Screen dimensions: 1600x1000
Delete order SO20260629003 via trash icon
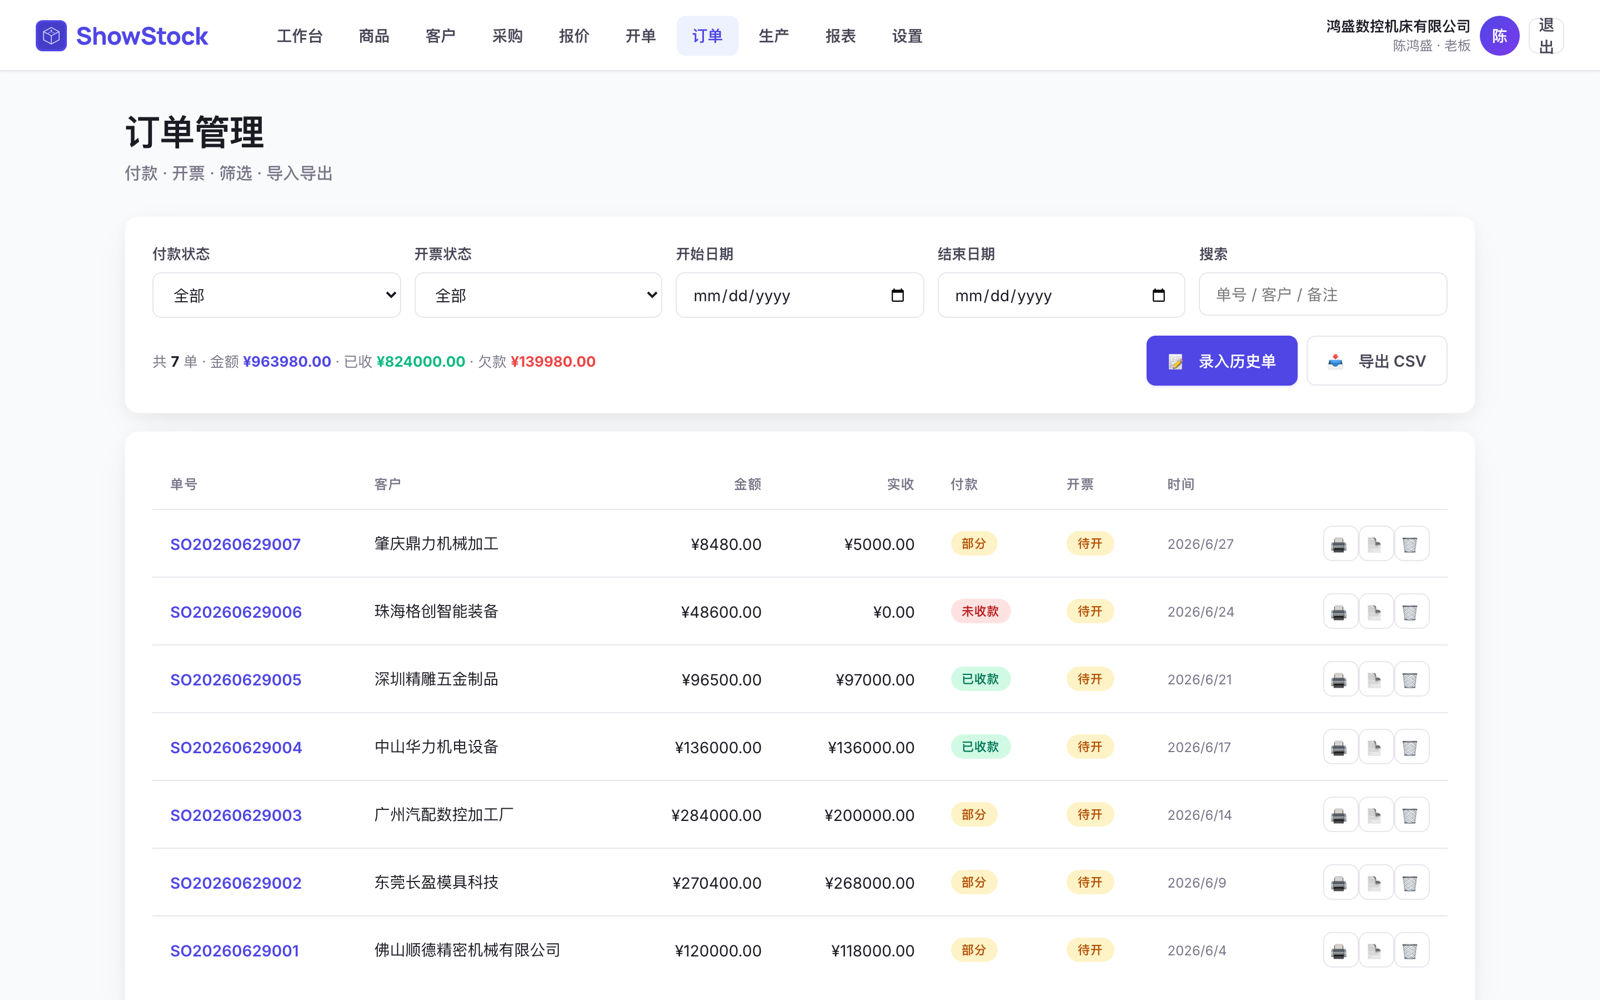coord(1411,815)
